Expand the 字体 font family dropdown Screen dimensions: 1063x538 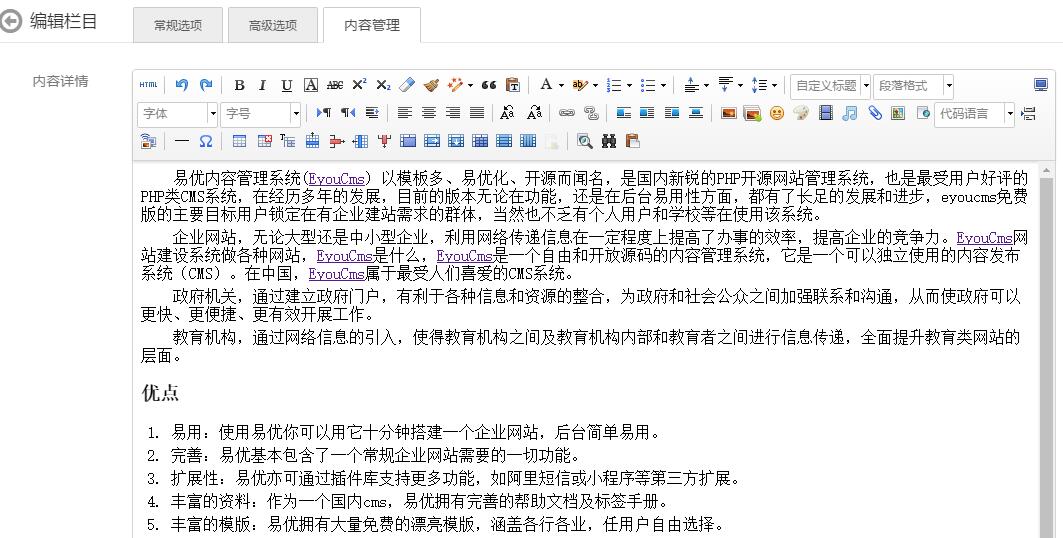point(212,114)
